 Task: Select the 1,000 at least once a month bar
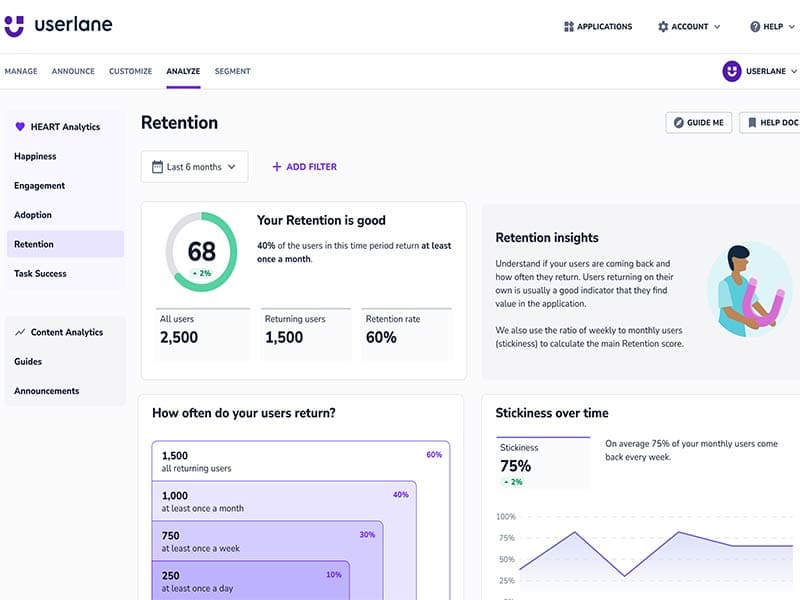tap(283, 500)
